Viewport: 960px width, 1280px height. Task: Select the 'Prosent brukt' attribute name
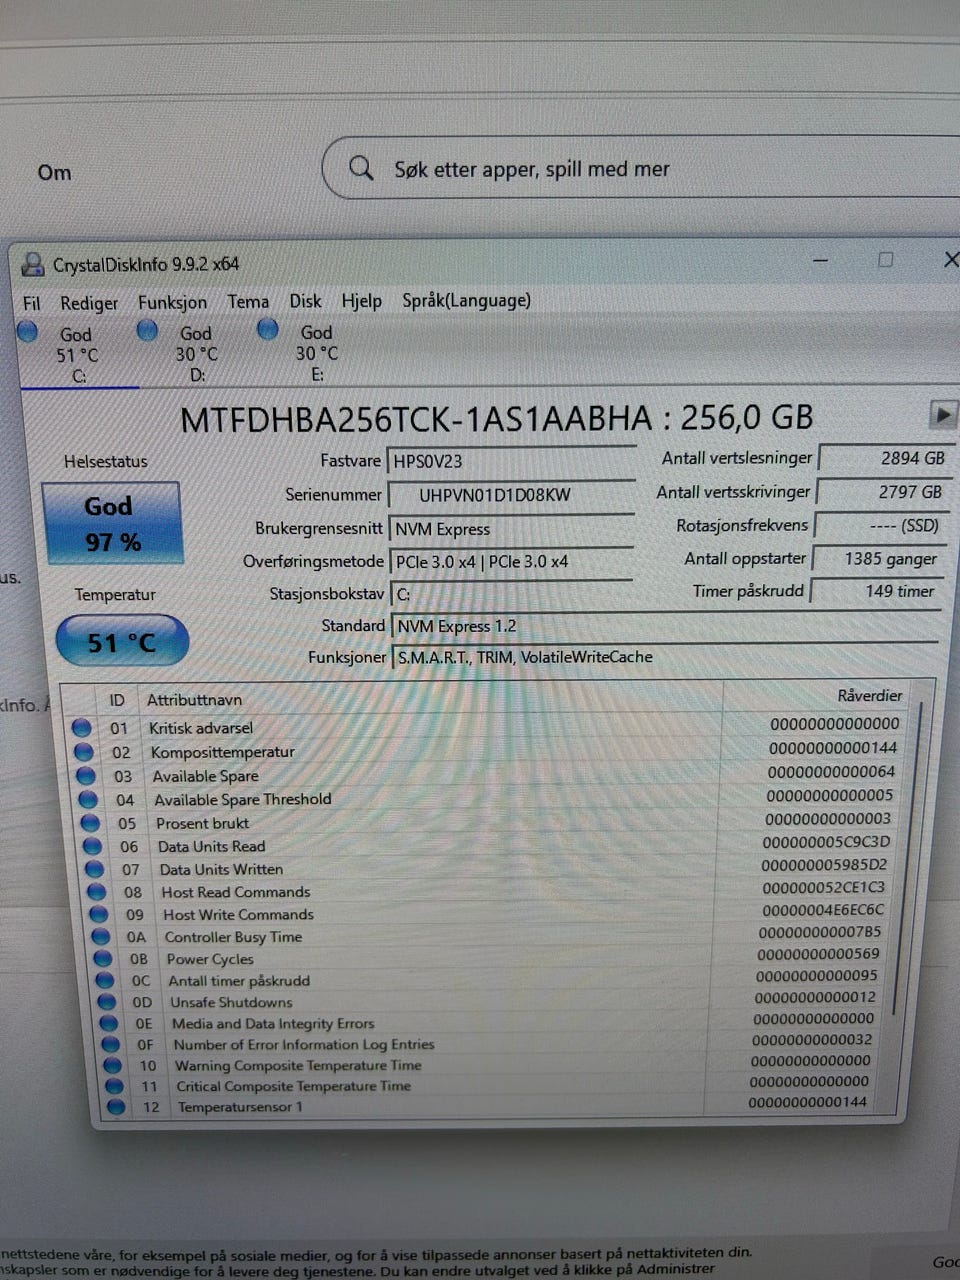(203, 823)
